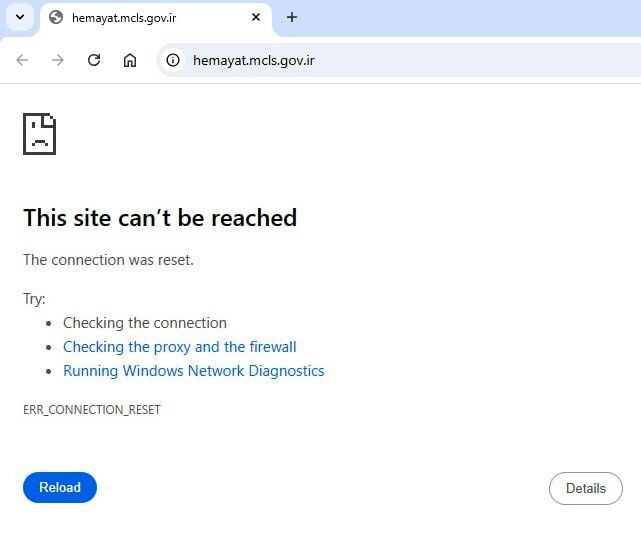View site information icon in address bar
Image resolution: width=641 pixels, height=533 pixels.
point(173,60)
